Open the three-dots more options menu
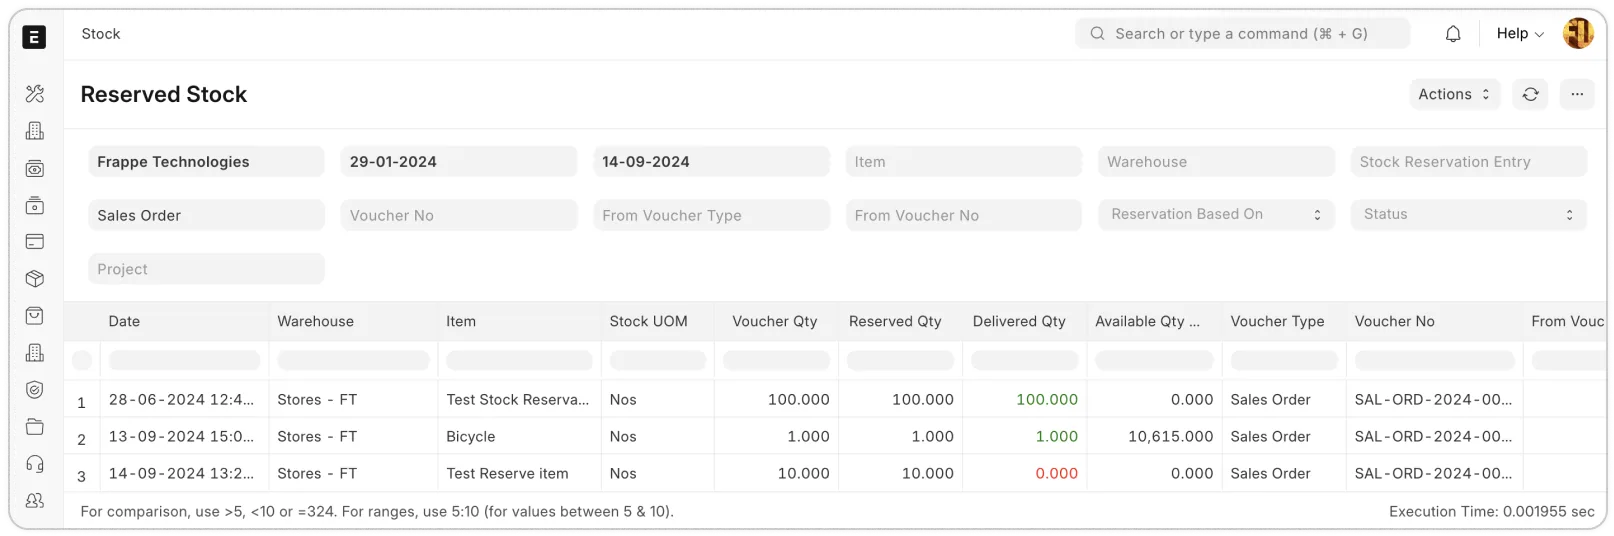The height and width of the screenshot is (536, 1614). point(1577,94)
